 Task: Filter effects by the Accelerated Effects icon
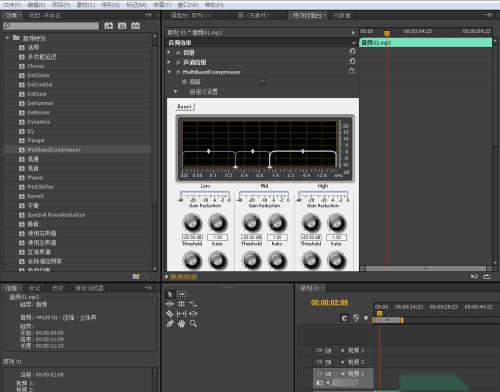108,26
